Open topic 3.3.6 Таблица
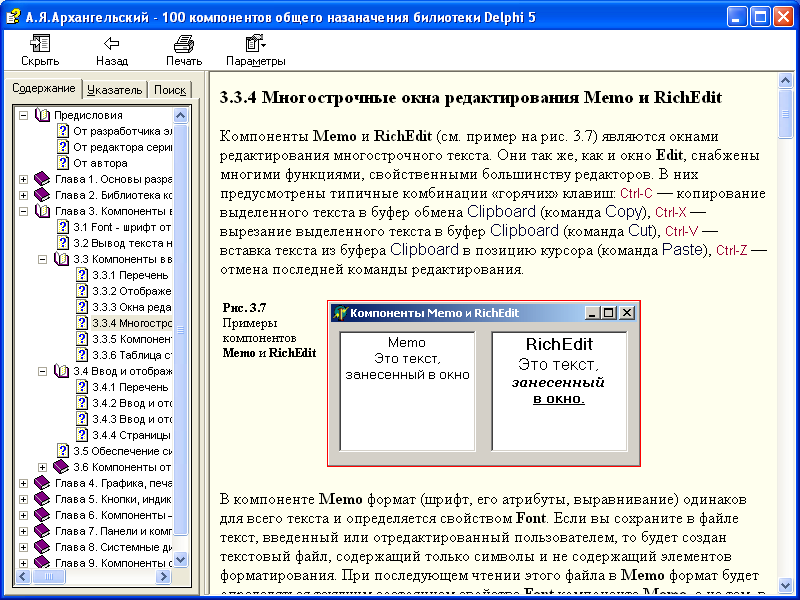The image size is (800, 600). [132, 355]
